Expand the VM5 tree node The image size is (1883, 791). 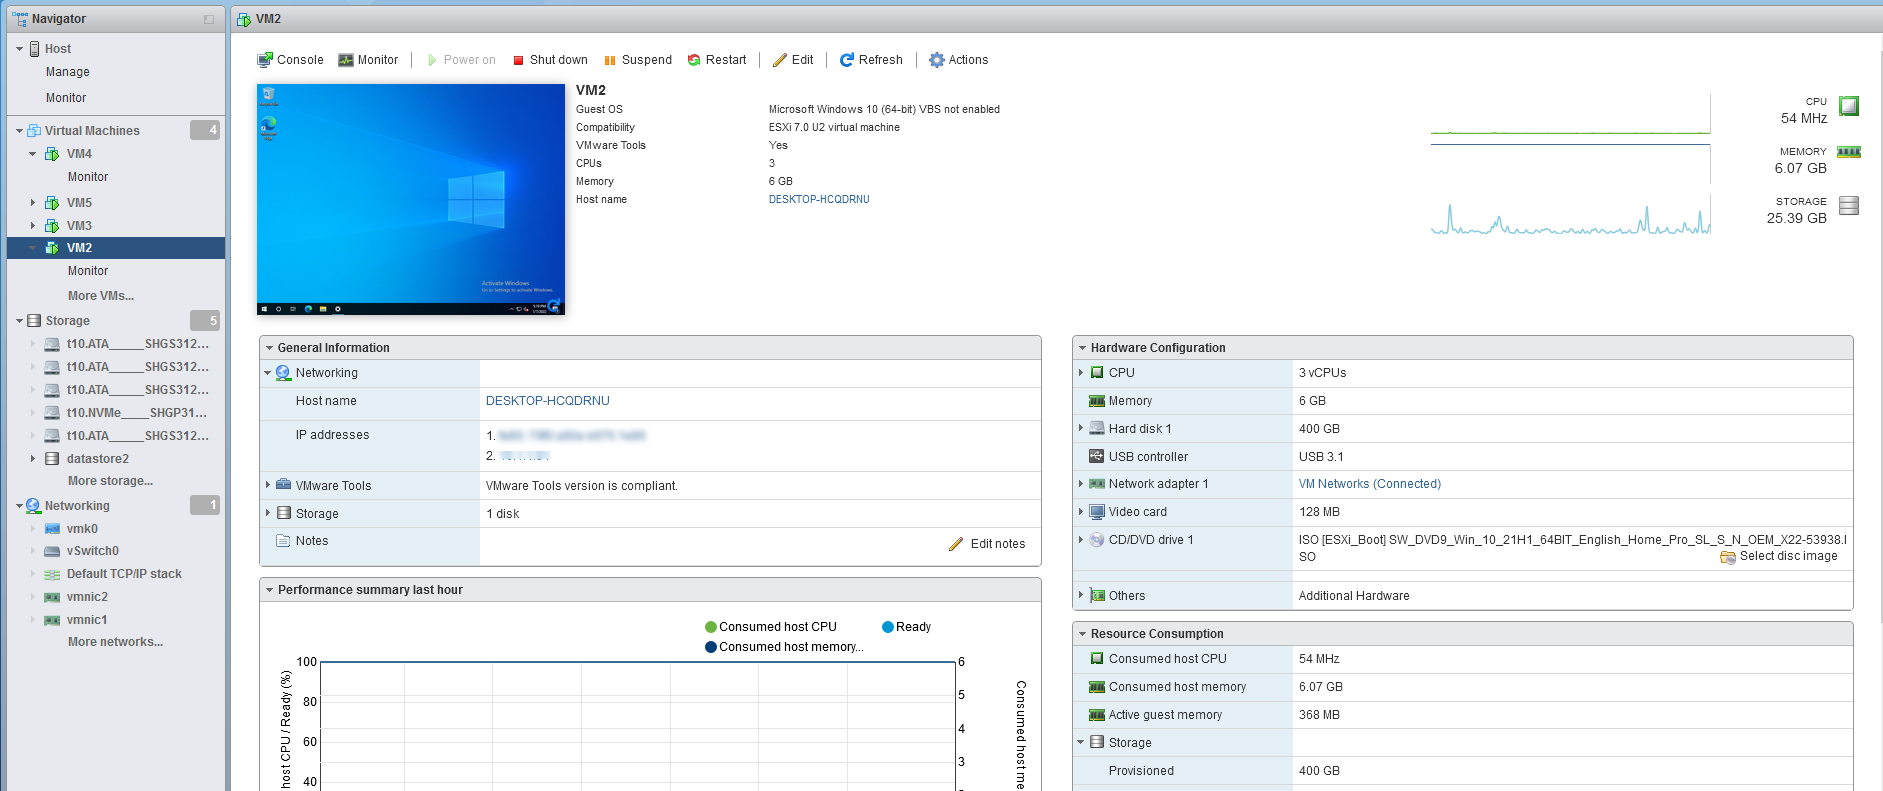[32, 203]
